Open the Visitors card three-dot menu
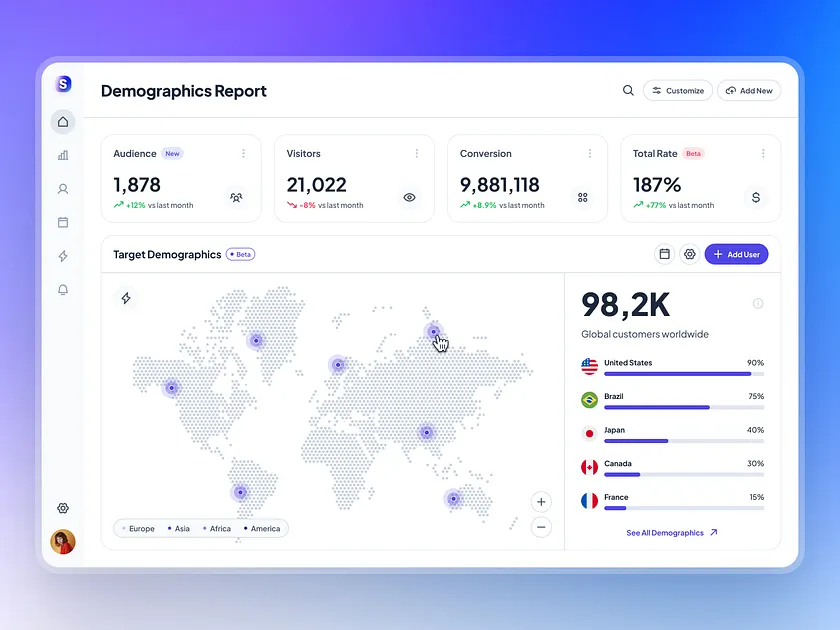 417,153
